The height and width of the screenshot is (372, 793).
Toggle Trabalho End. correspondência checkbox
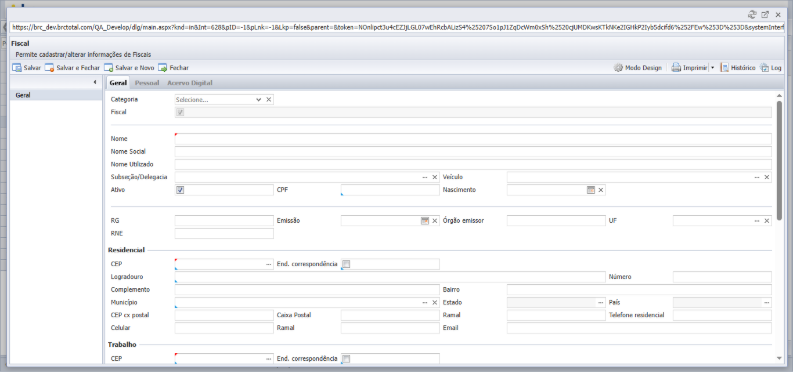[346, 359]
